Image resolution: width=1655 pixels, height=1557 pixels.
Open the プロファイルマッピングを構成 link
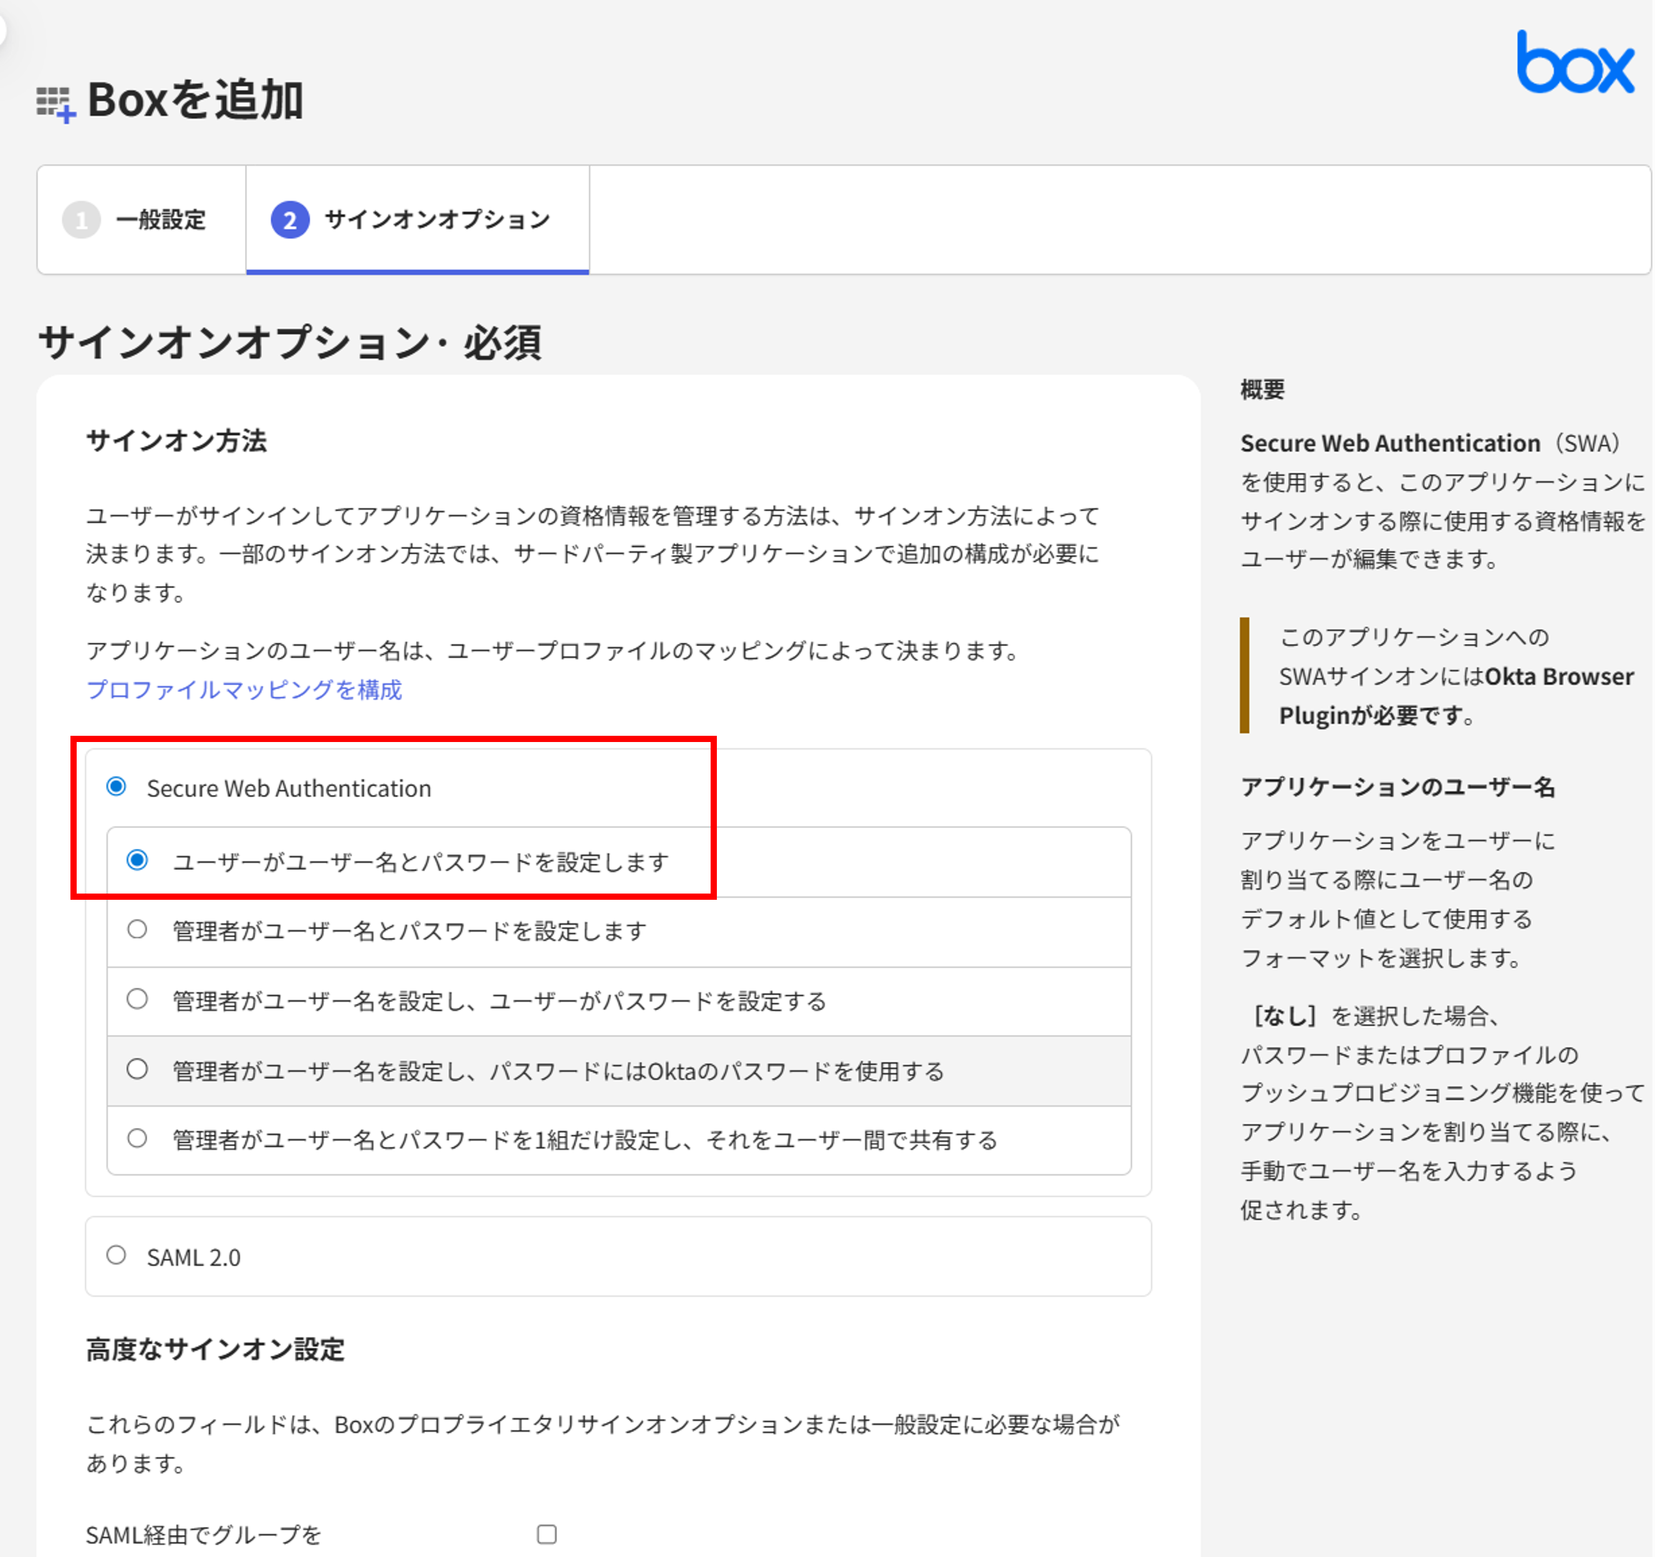tap(244, 690)
